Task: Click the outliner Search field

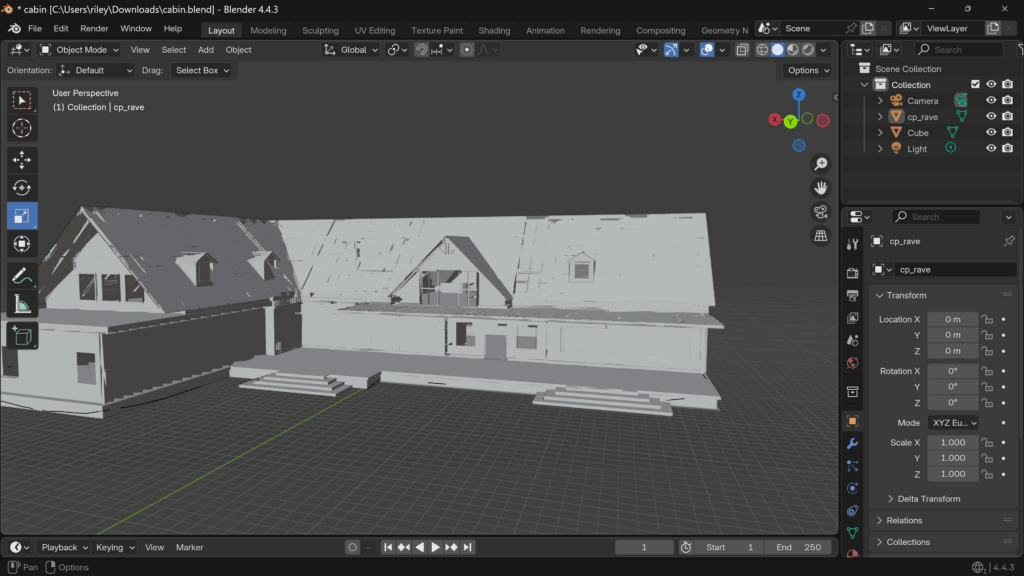Action: [x=958, y=50]
